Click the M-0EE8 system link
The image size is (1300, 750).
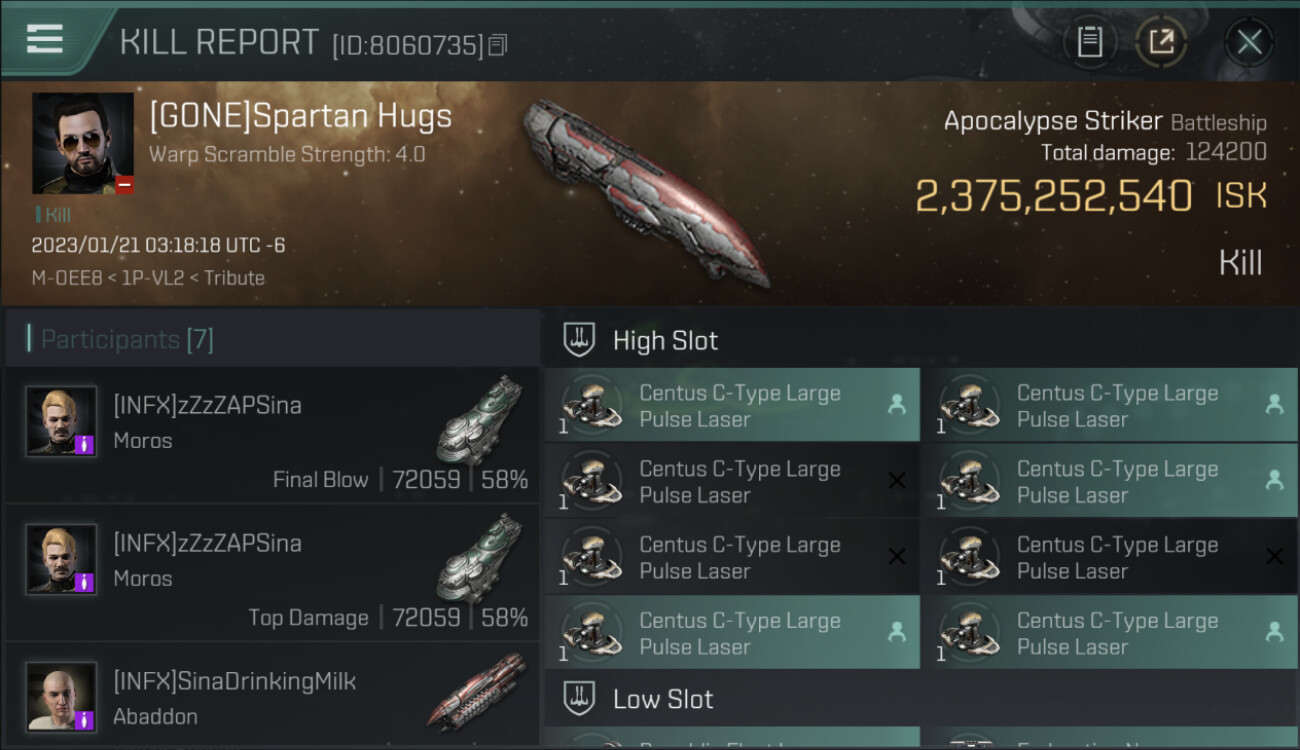click(62, 278)
